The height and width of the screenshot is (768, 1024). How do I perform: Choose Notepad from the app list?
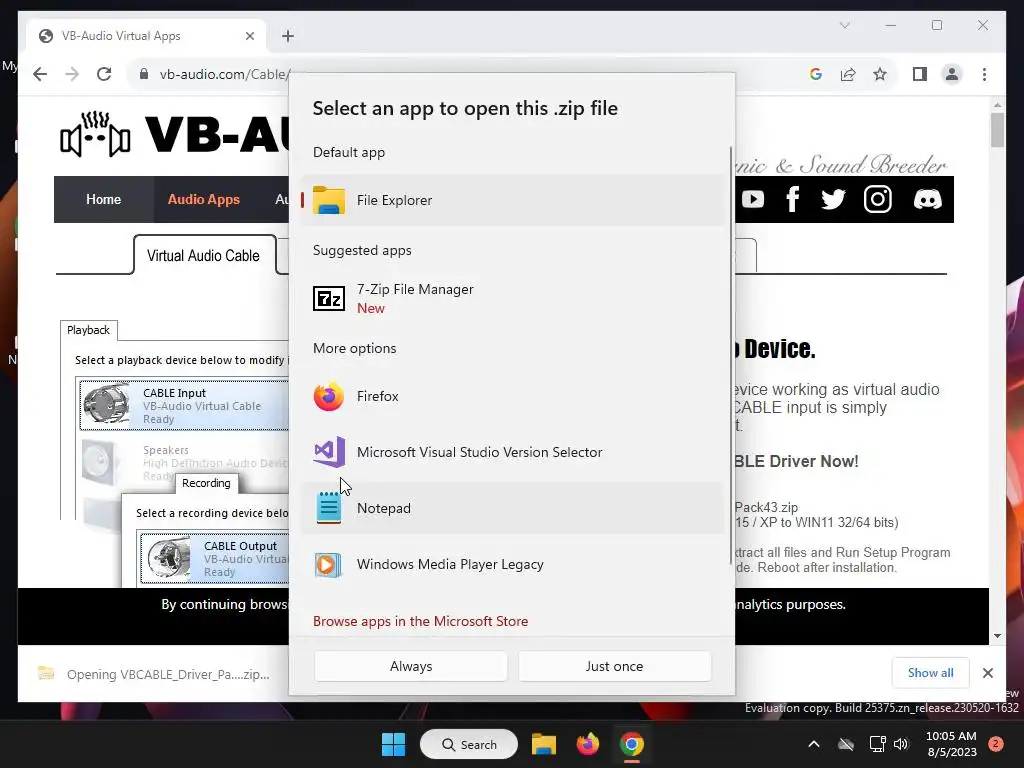coord(512,508)
